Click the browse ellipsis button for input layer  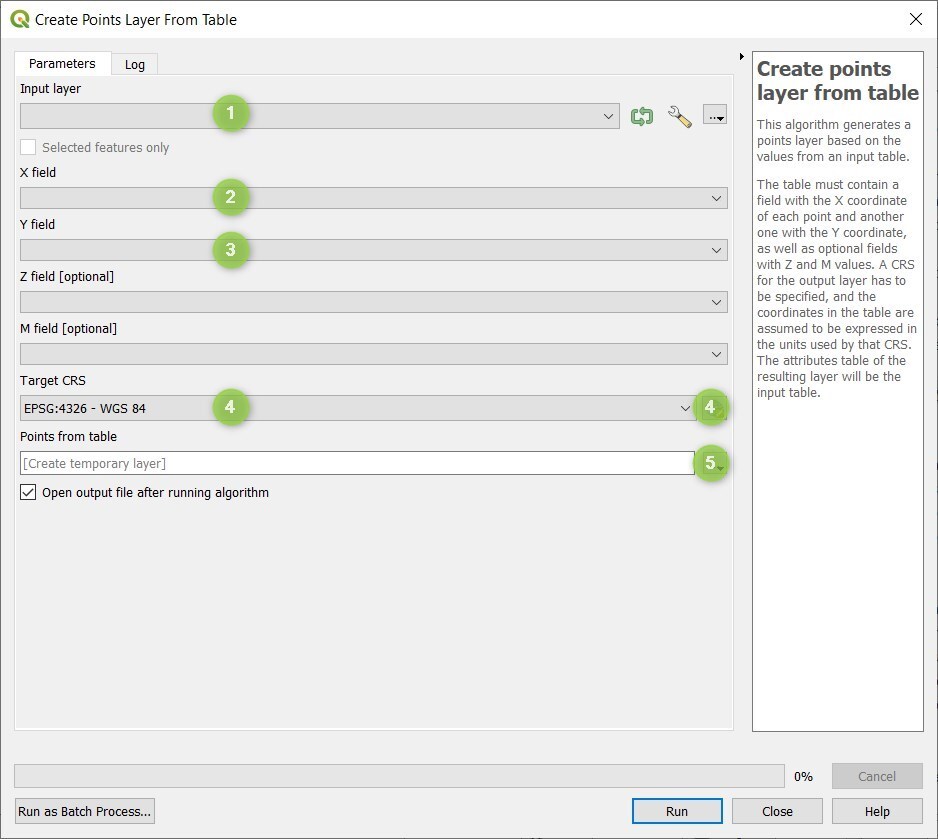click(715, 115)
